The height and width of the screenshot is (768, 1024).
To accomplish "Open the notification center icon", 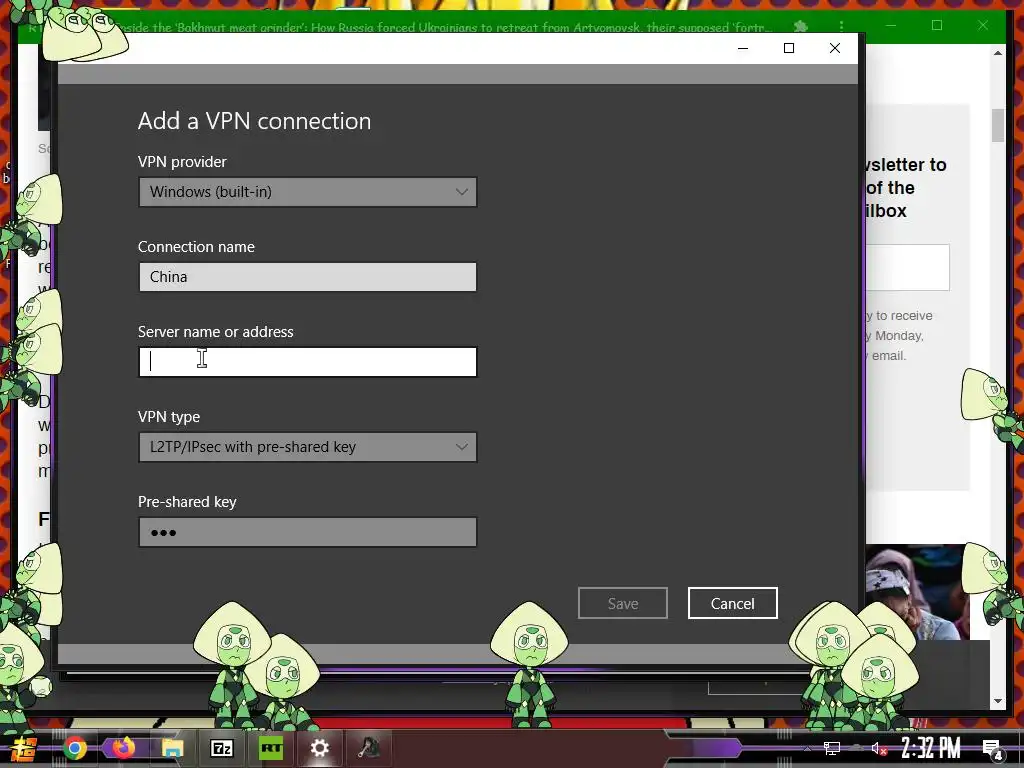I will 992,749.
